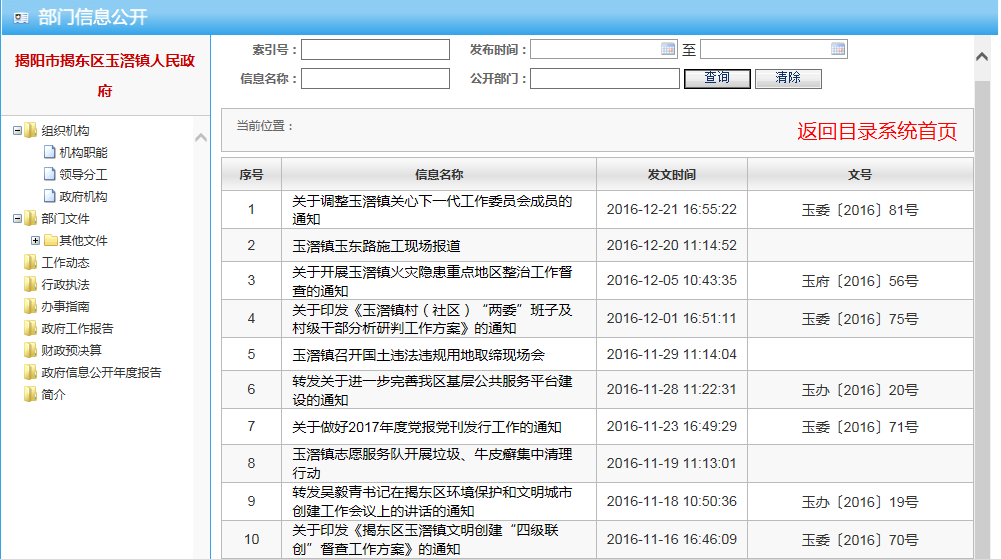Click the 发文时间 column header

(672, 174)
